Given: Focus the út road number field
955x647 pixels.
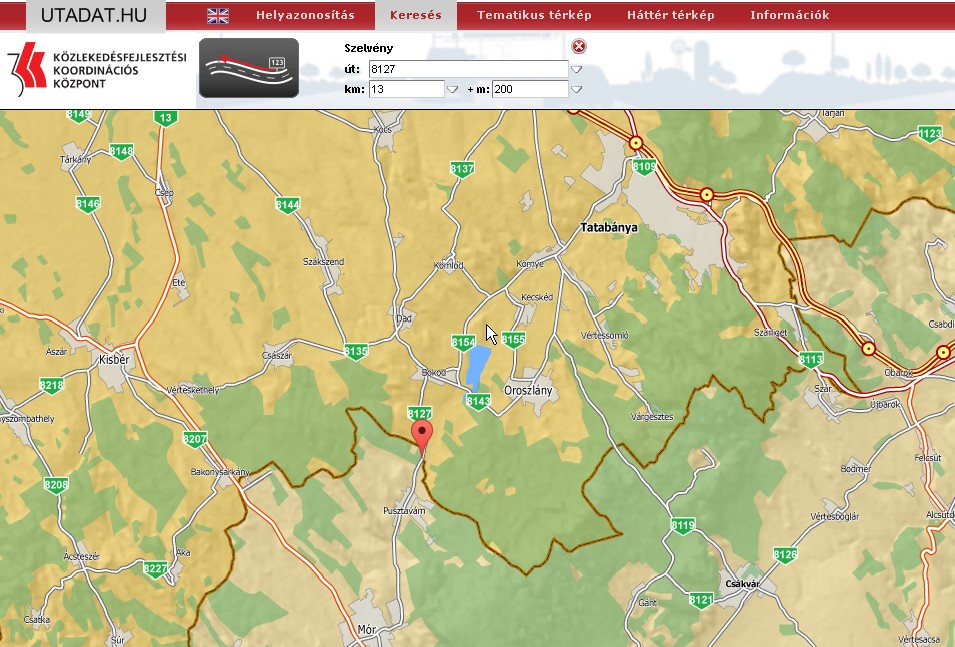Looking at the screenshot, I should 467,69.
